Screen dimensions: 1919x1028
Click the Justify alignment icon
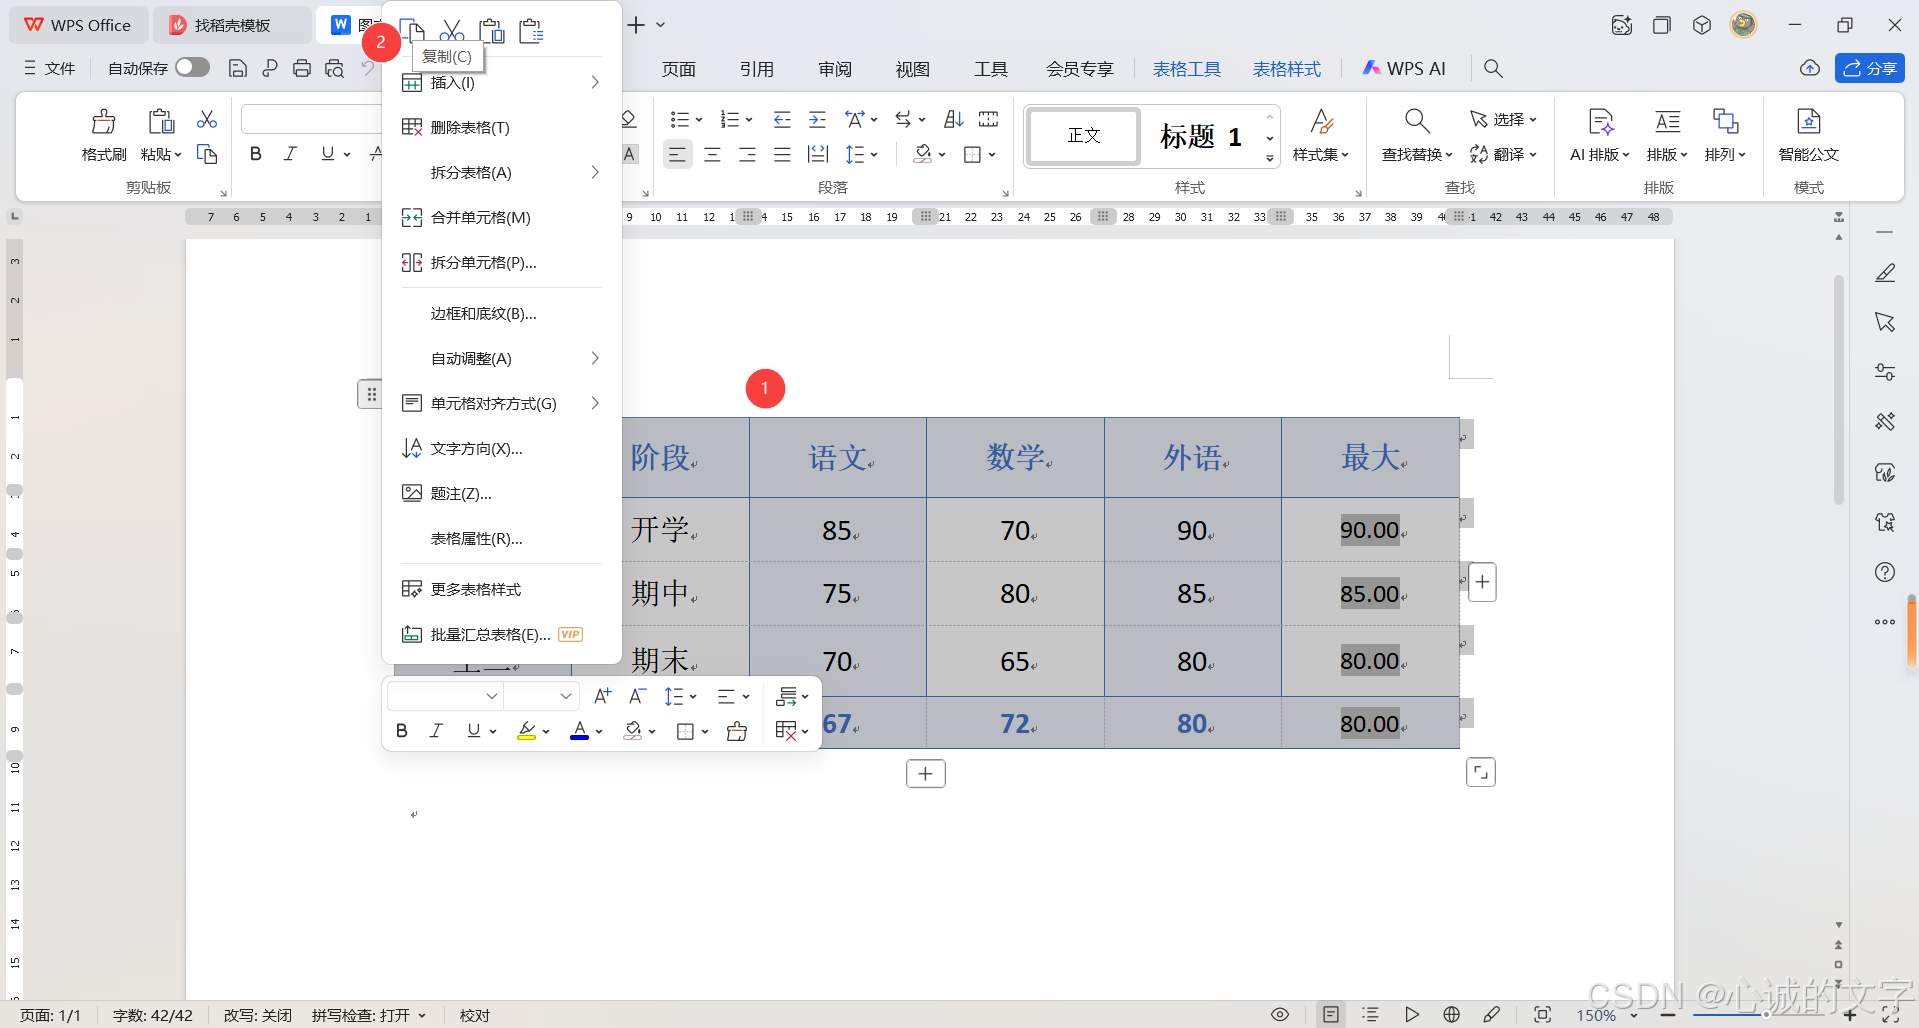pos(782,154)
